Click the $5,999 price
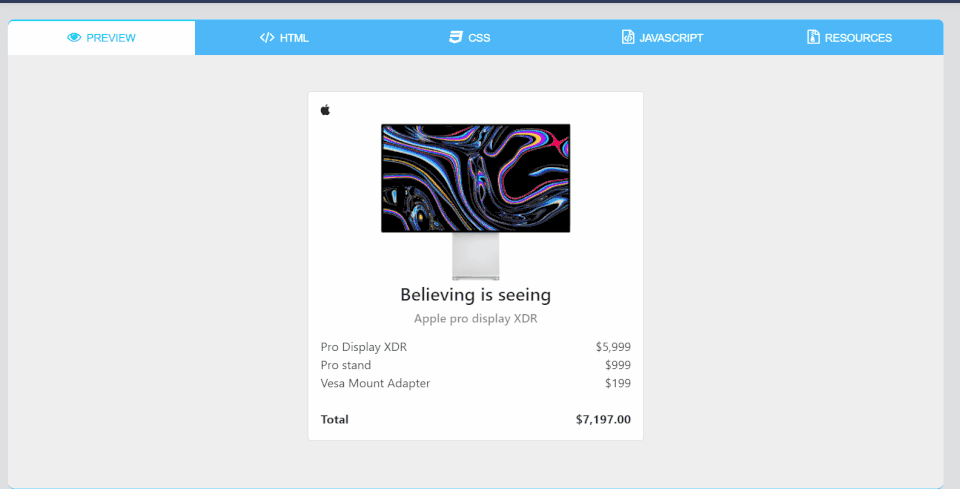The image size is (960, 489). [613, 347]
